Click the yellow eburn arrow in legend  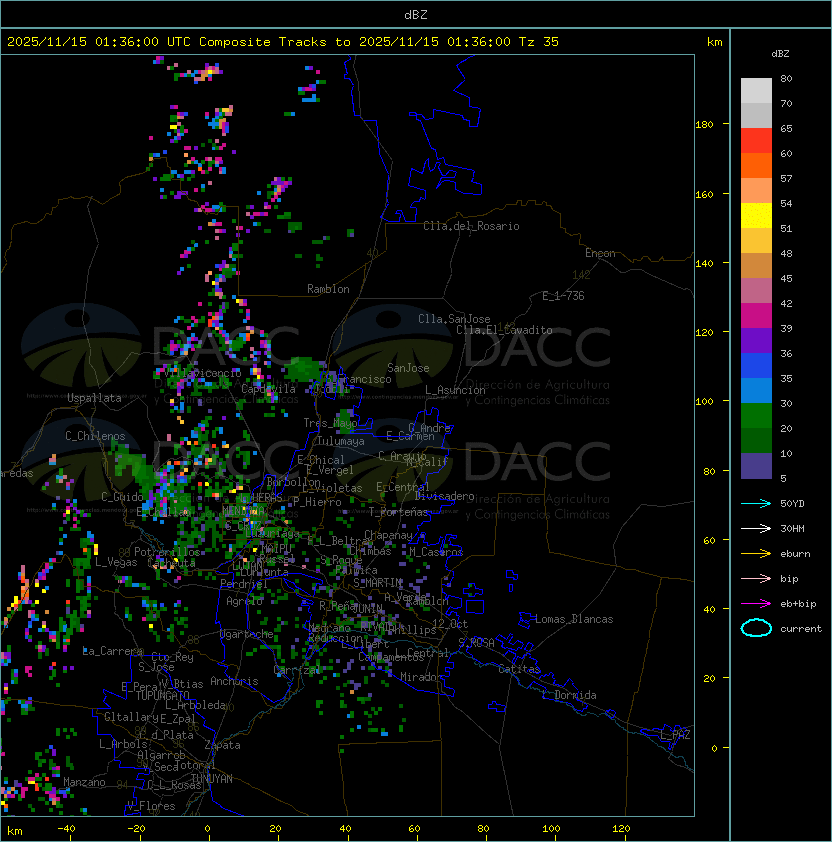(756, 554)
